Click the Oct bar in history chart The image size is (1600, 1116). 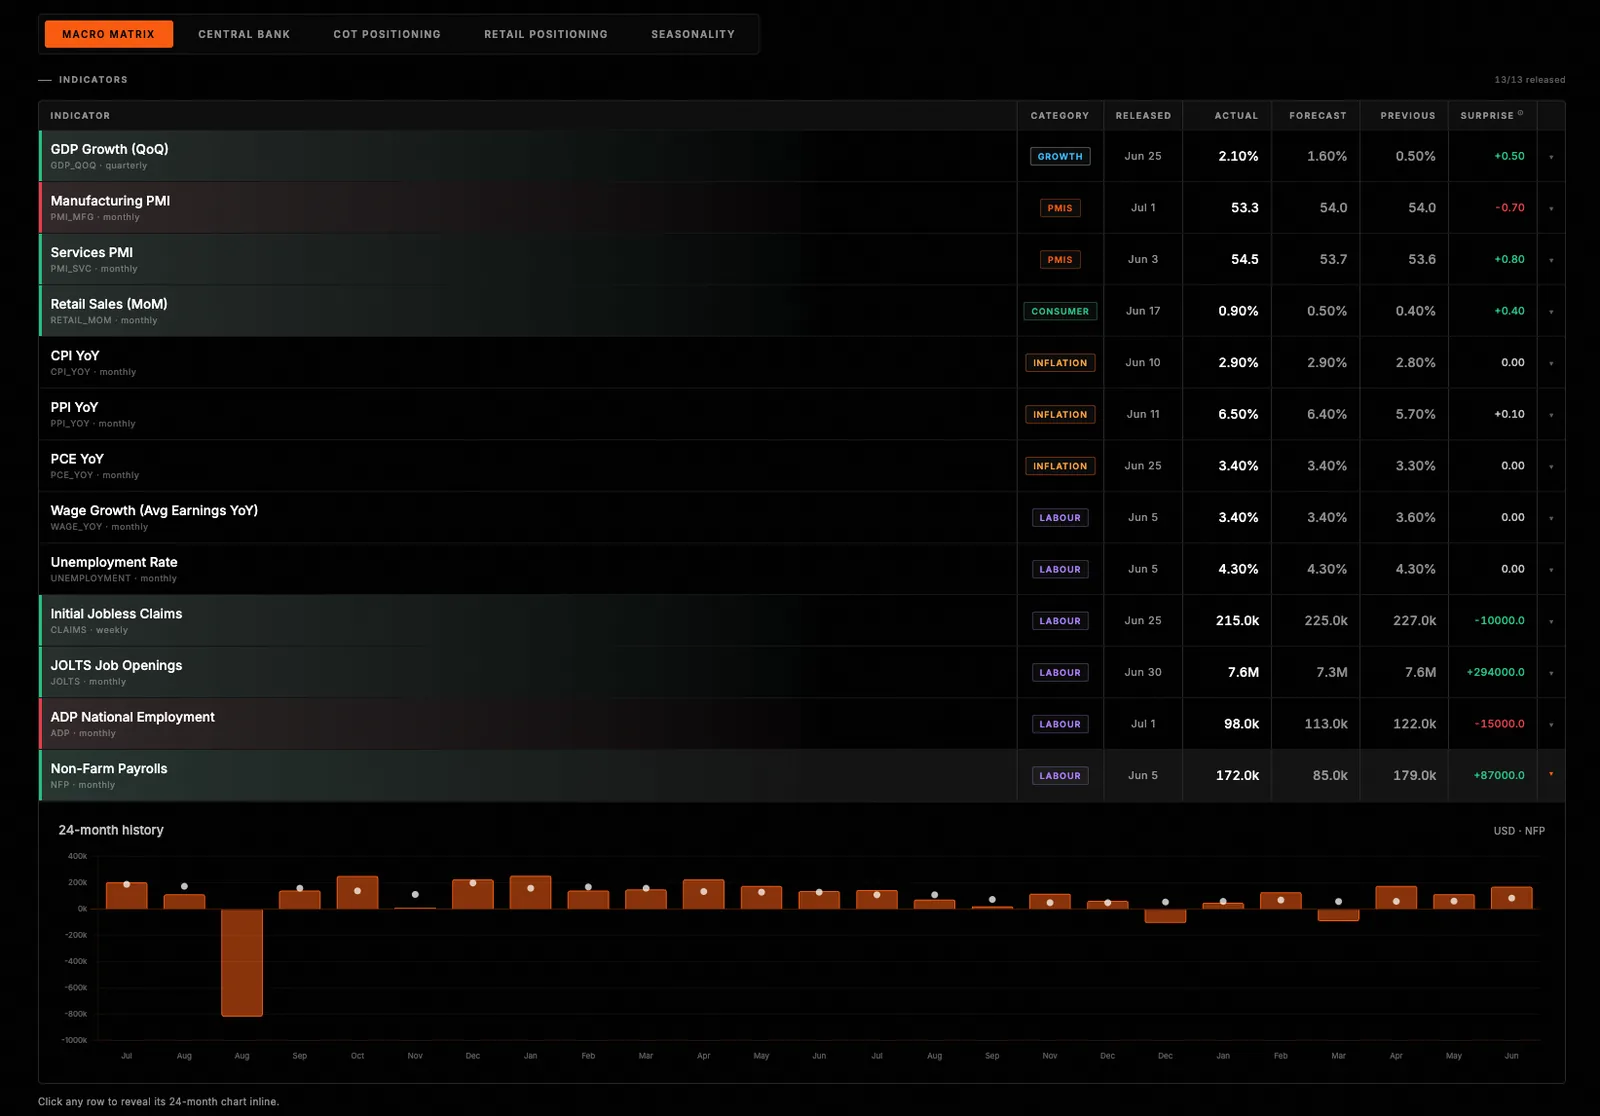pos(358,893)
